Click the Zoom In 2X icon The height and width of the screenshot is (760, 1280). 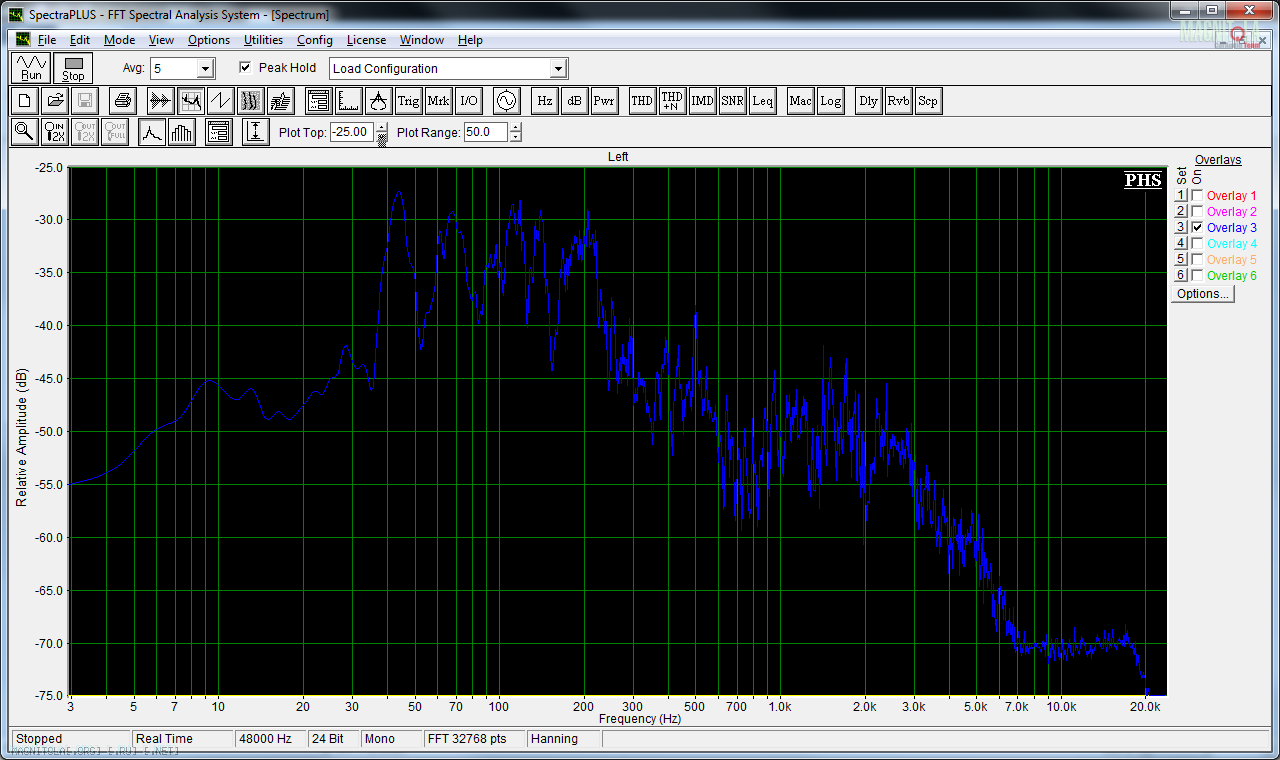55,132
